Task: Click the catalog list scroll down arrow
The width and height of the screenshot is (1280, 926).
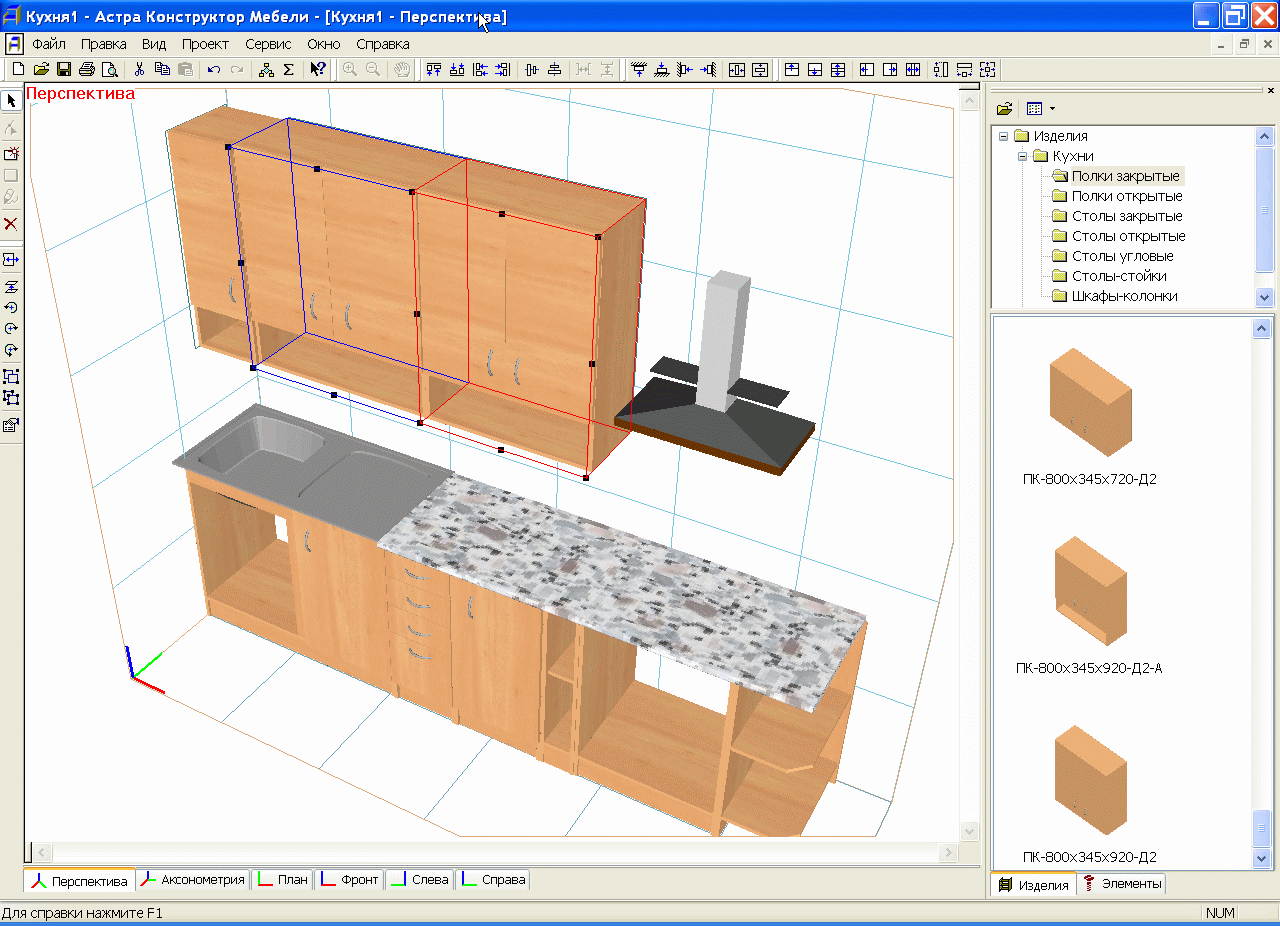Action: pos(1262,858)
